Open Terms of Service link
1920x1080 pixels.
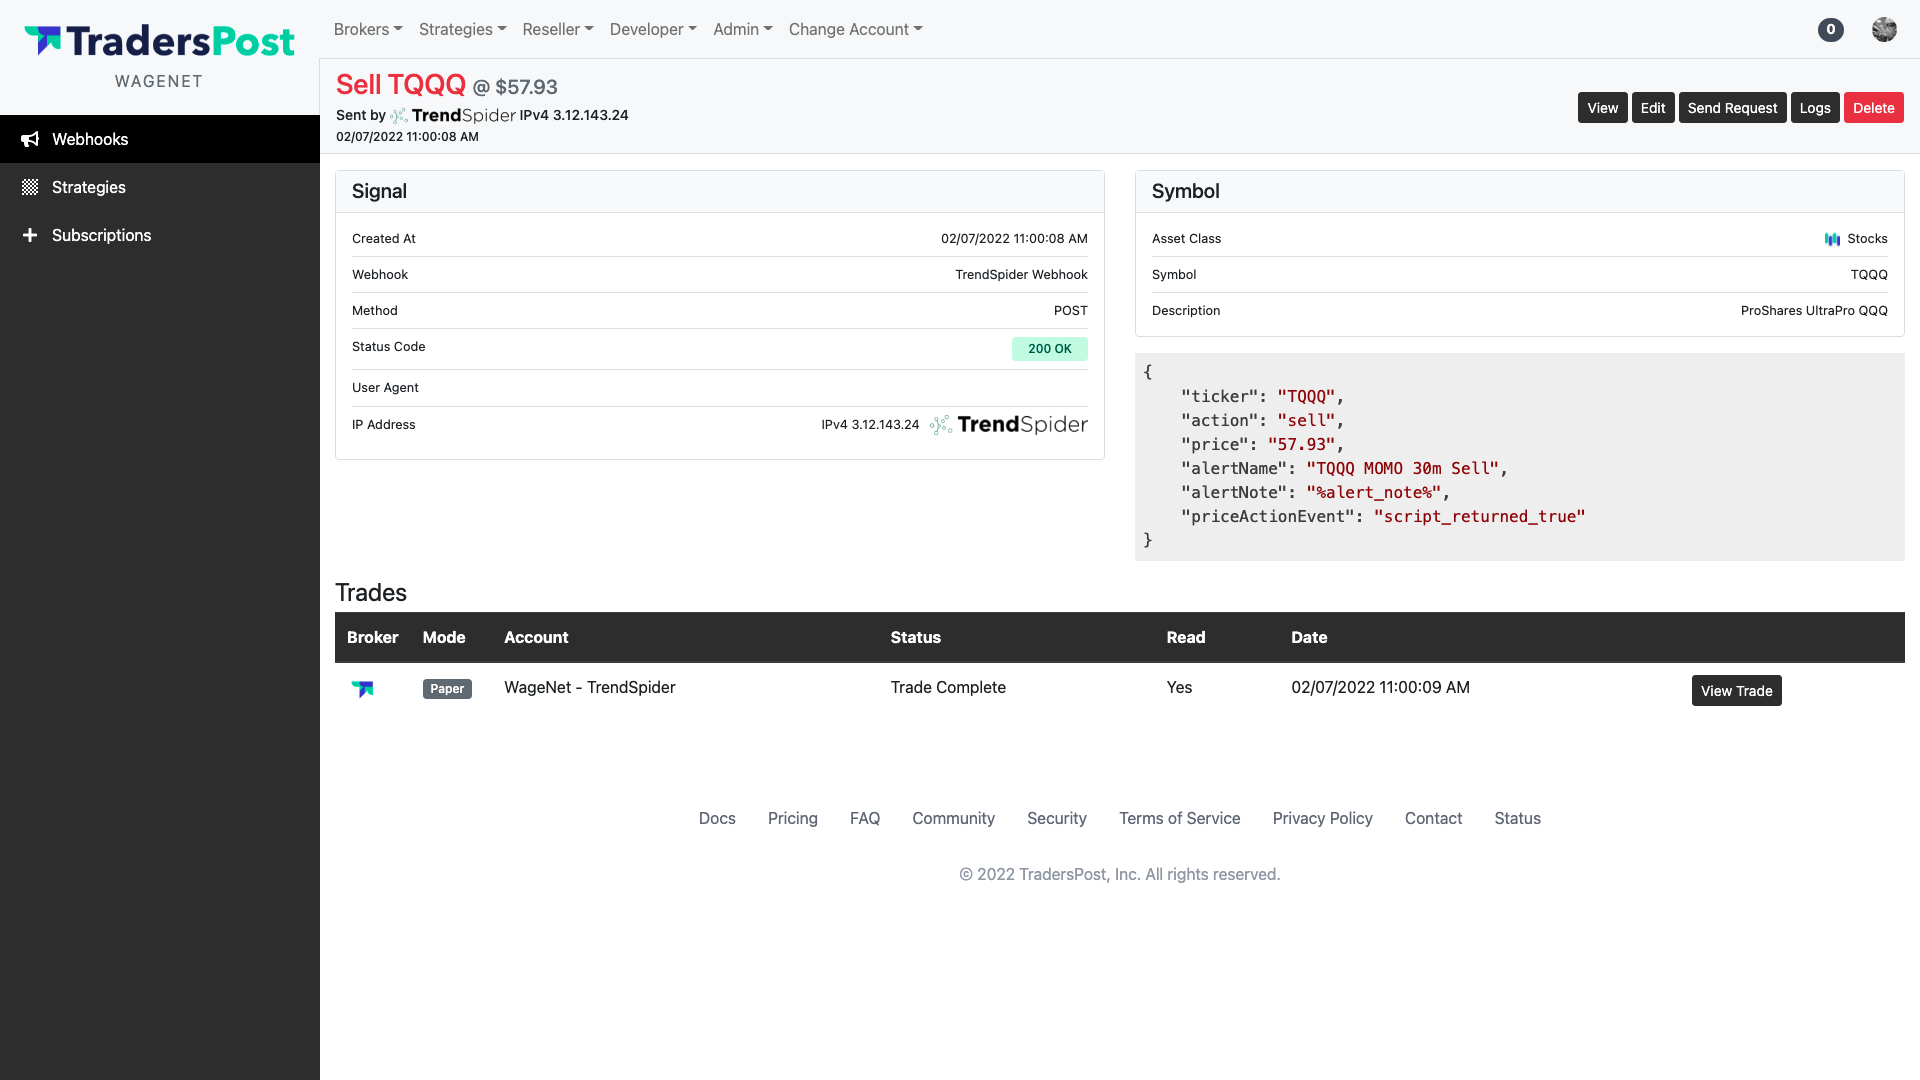click(1179, 818)
